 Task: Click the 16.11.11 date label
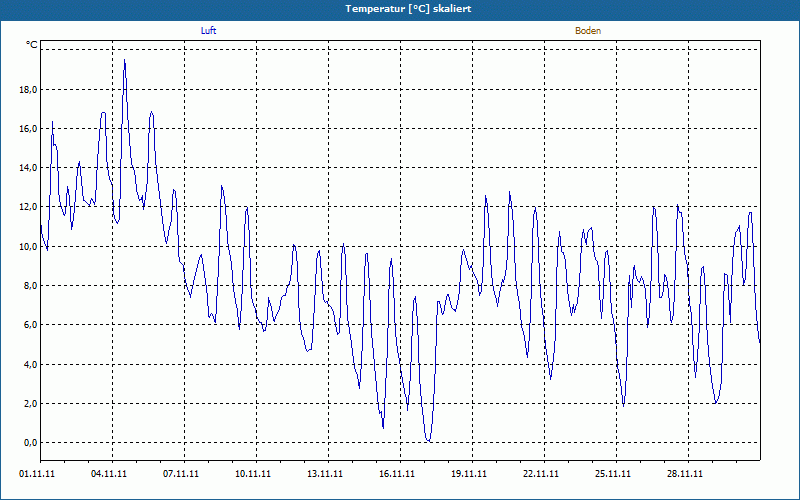396,474
